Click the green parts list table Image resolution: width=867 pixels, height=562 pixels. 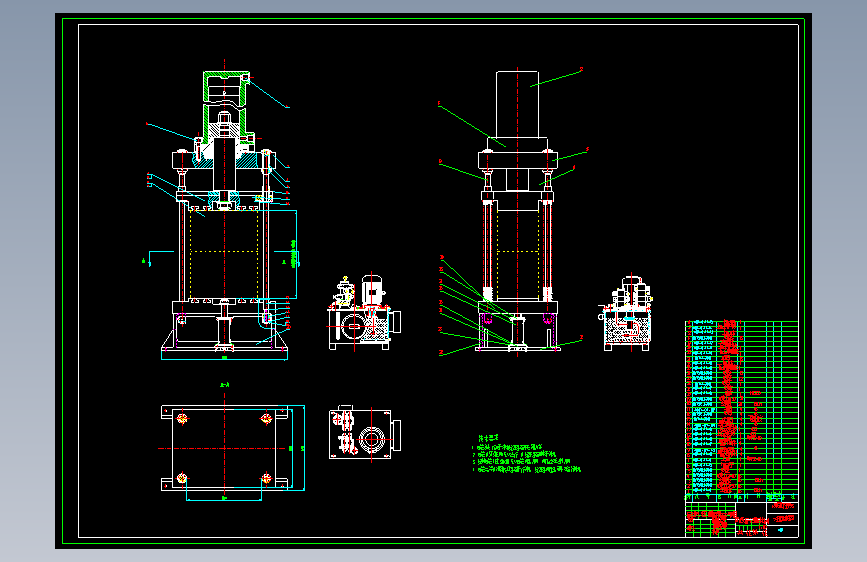point(741,410)
